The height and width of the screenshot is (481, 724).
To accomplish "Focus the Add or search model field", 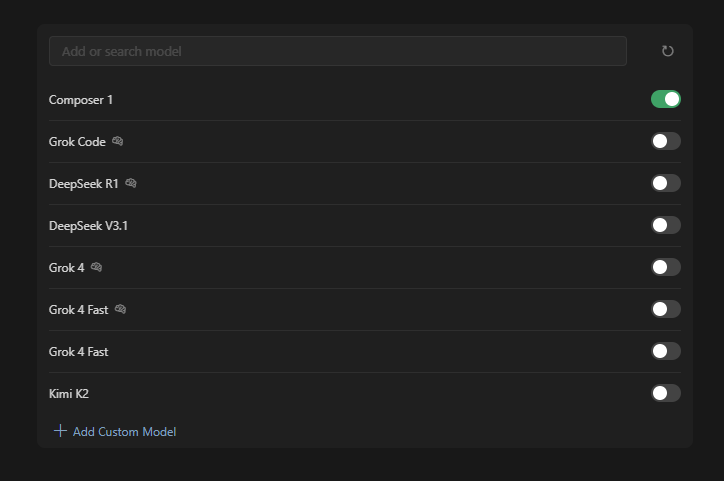I will [338, 51].
